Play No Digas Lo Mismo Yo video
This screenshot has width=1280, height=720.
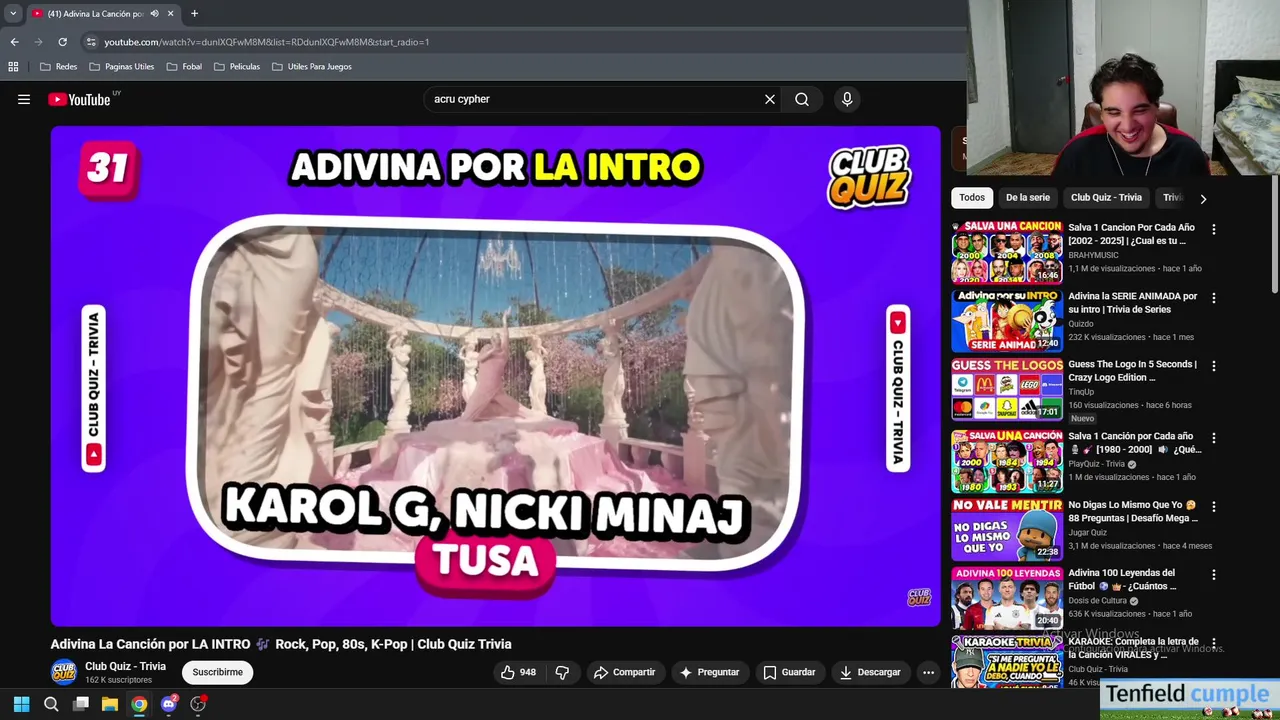[x=1007, y=529]
